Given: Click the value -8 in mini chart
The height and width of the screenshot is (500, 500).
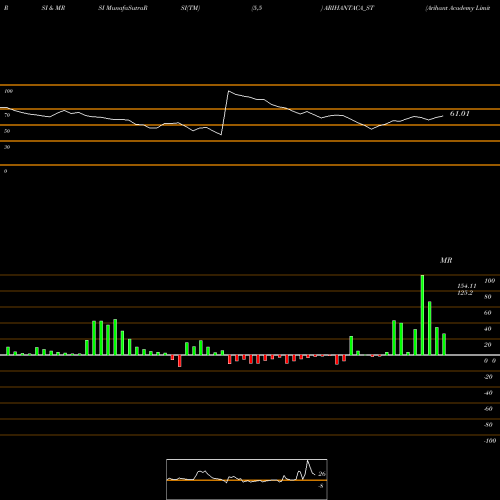Looking at the screenshot, I should point(321,486).
